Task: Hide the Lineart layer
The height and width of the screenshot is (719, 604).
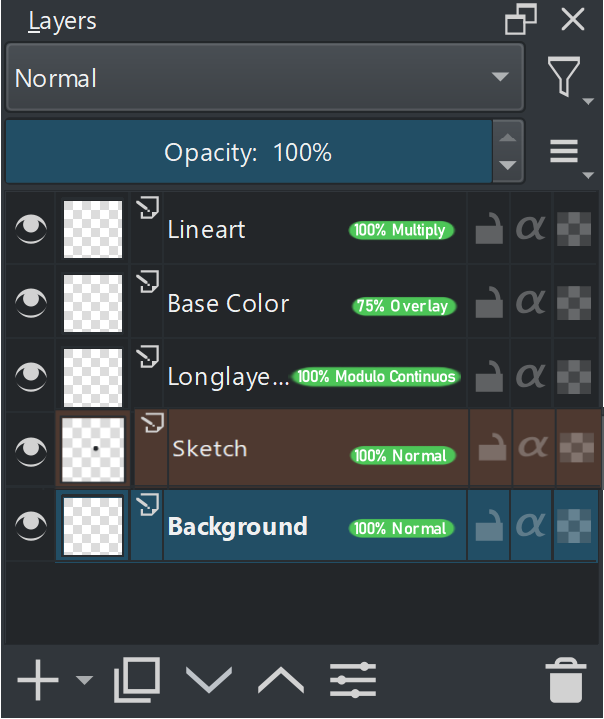Action: pos(31,230)
